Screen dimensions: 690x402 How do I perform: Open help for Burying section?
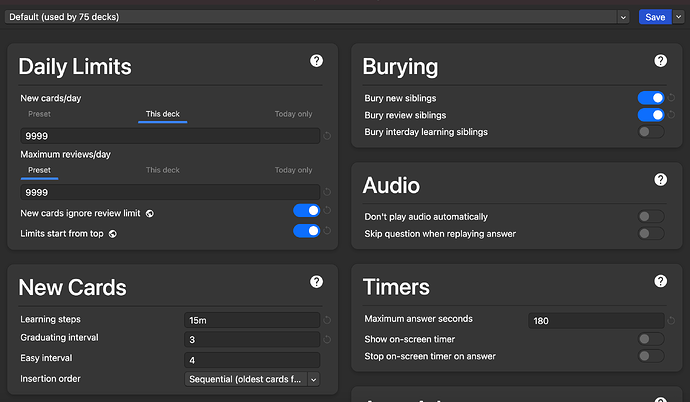point(660,61)
